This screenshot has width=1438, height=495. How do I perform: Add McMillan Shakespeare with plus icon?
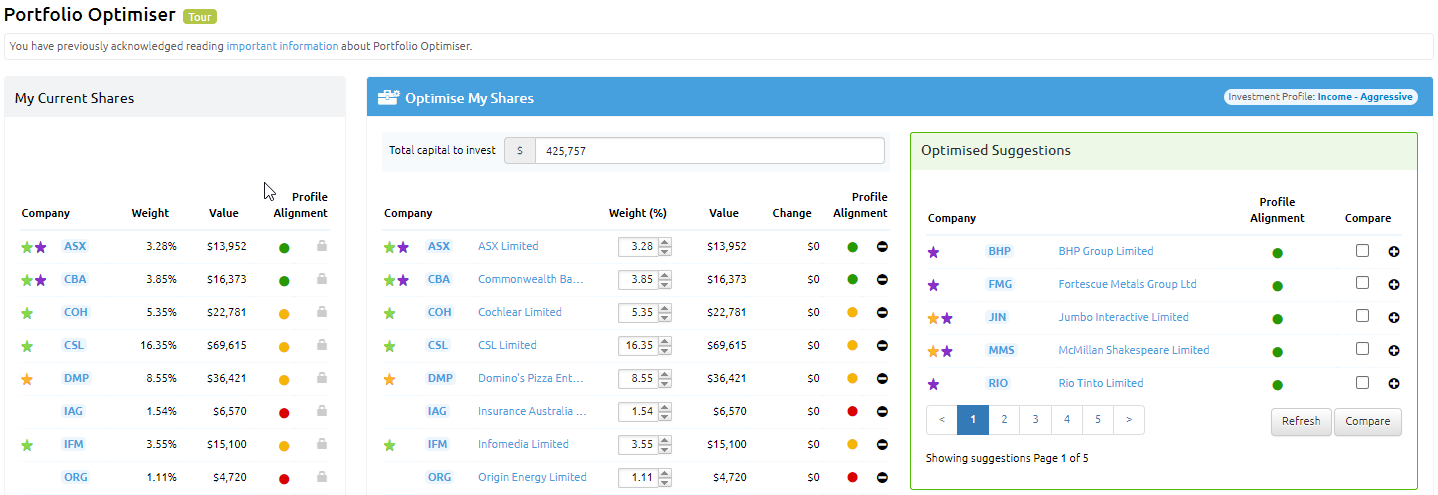point(1394,351)
